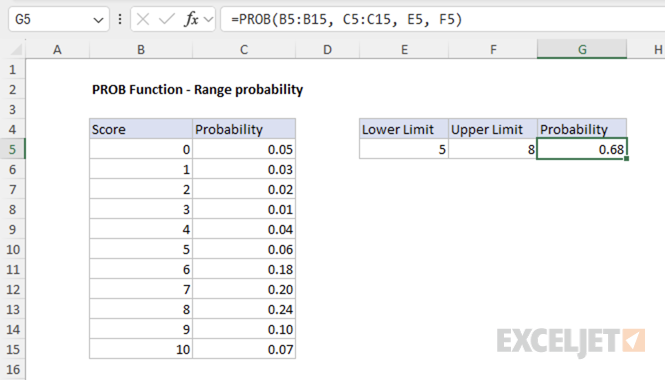Select row 5 header

click(13, 149)
